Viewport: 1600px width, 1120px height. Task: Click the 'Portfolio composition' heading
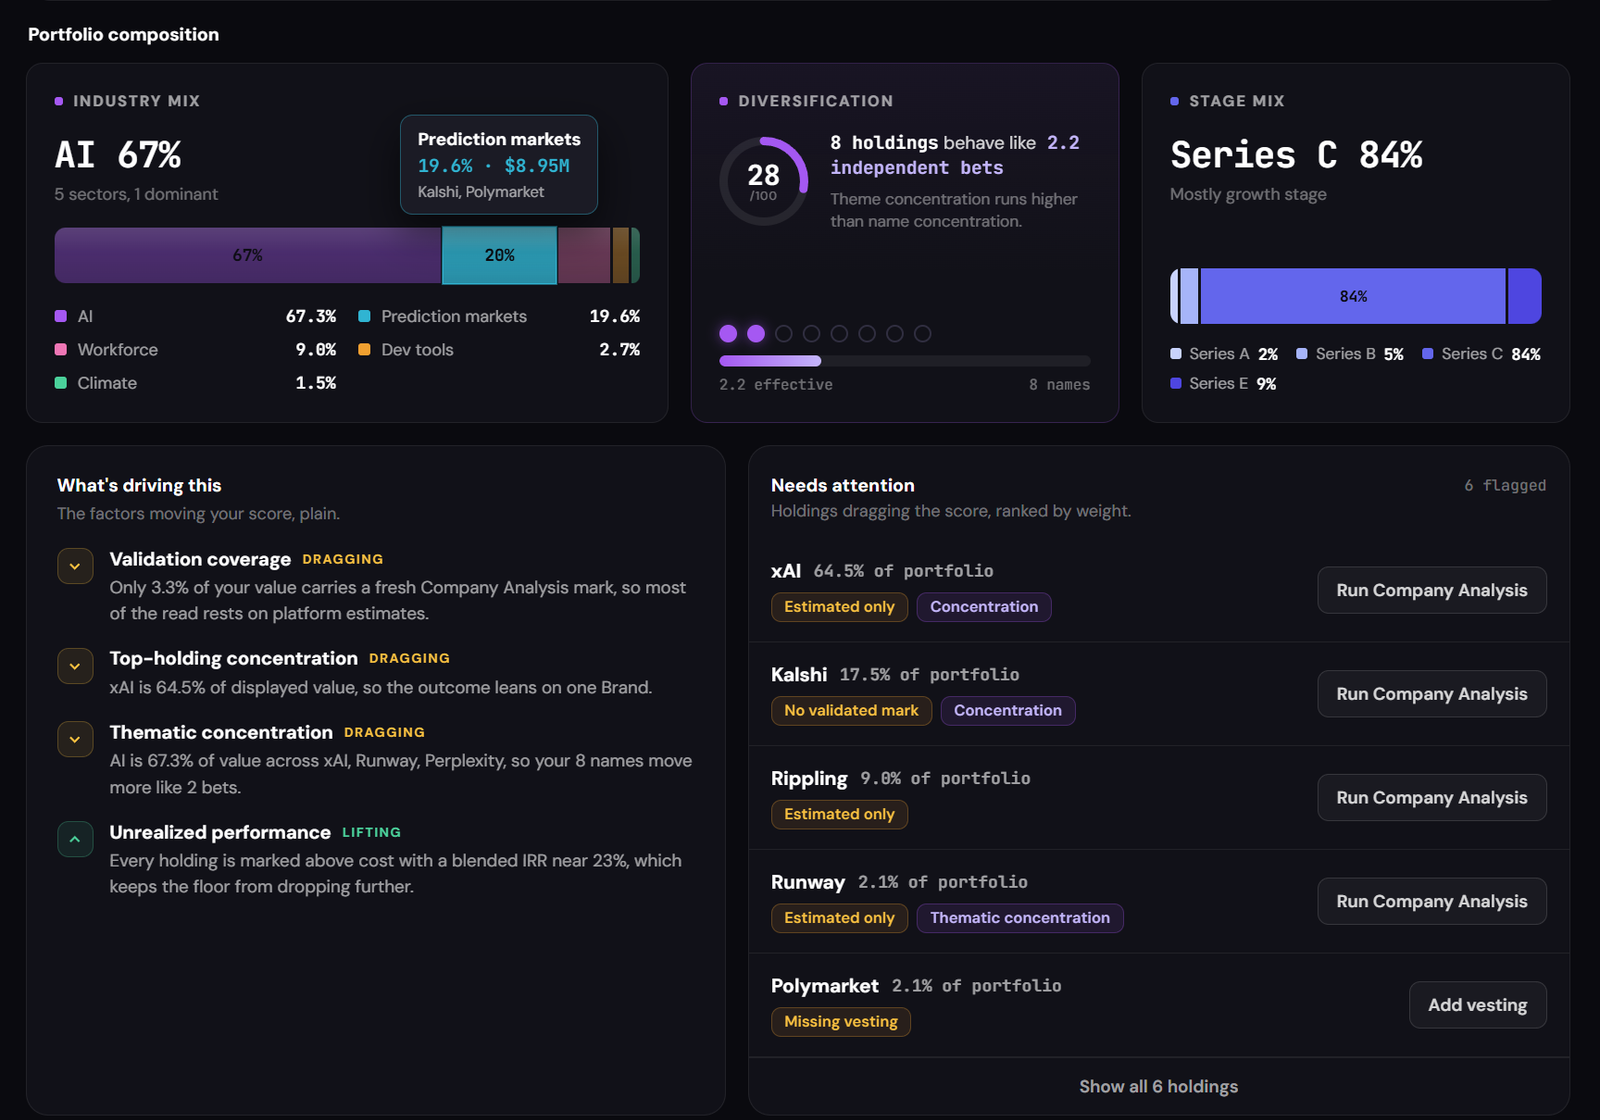point(123,34)
